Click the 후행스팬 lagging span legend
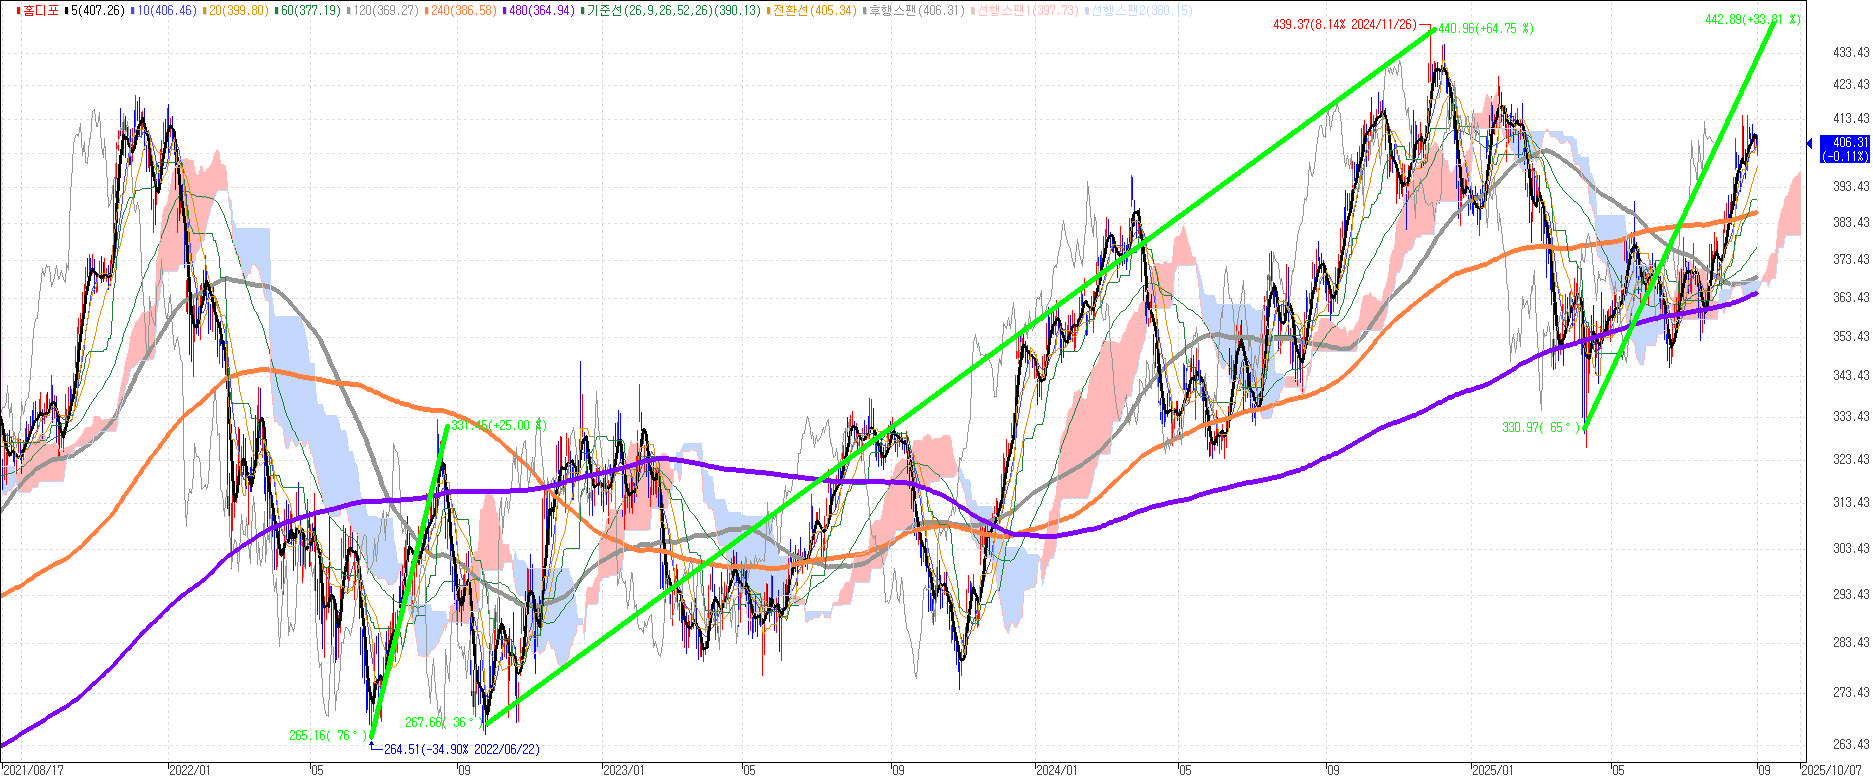 (x=915, y=10)
